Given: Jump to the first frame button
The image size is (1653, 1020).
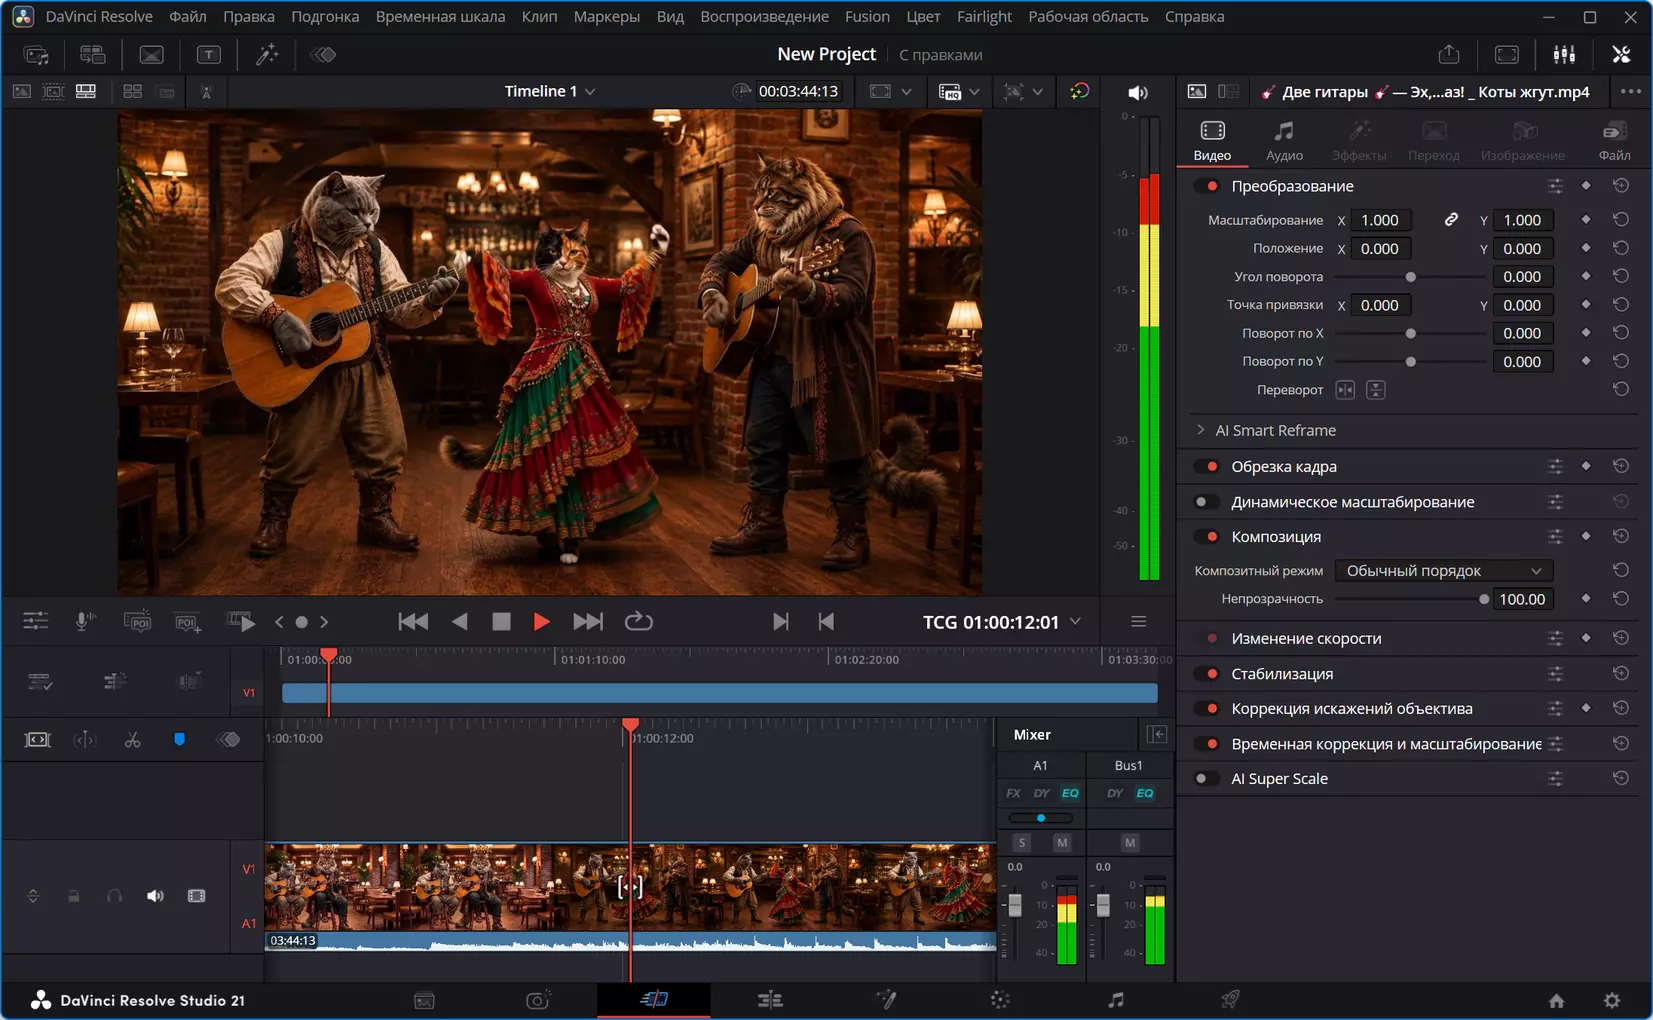Looking at the screenshot, I should click(x=412, y=622).
